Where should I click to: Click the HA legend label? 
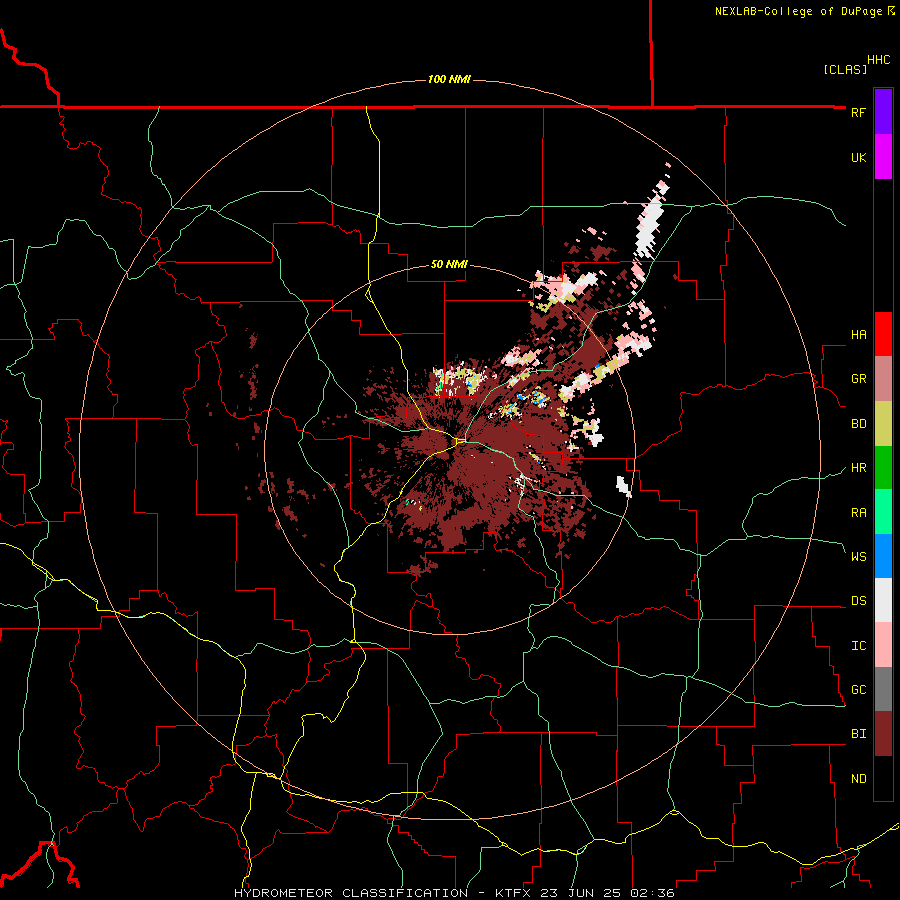click(x=858, y=334)
